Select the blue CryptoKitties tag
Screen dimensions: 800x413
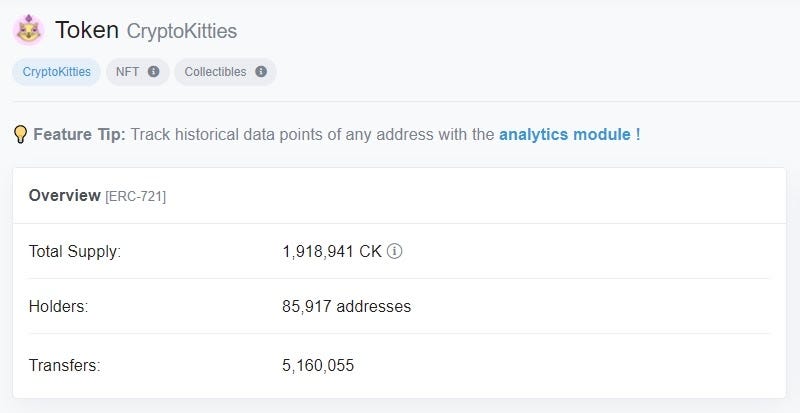tap(57, 71)
